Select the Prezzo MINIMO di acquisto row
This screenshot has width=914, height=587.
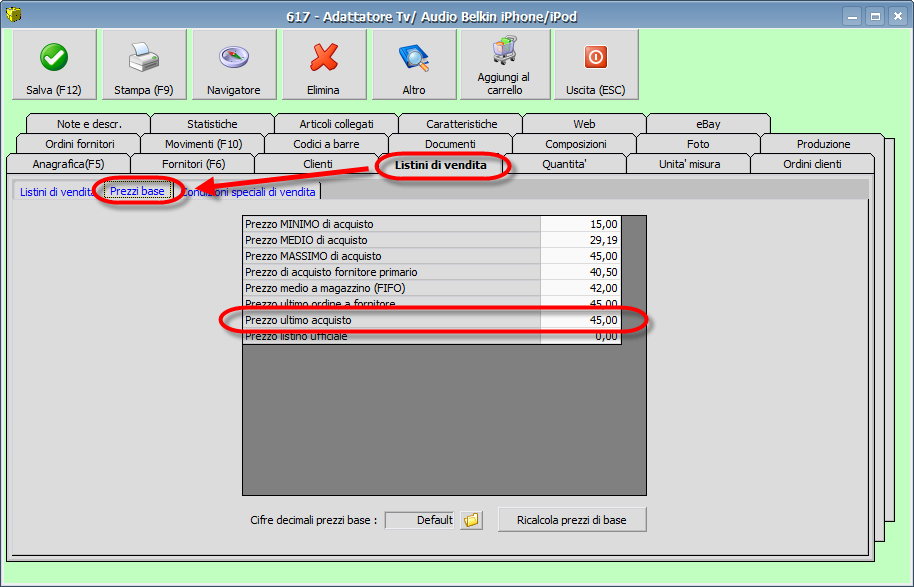pos(432,224)
